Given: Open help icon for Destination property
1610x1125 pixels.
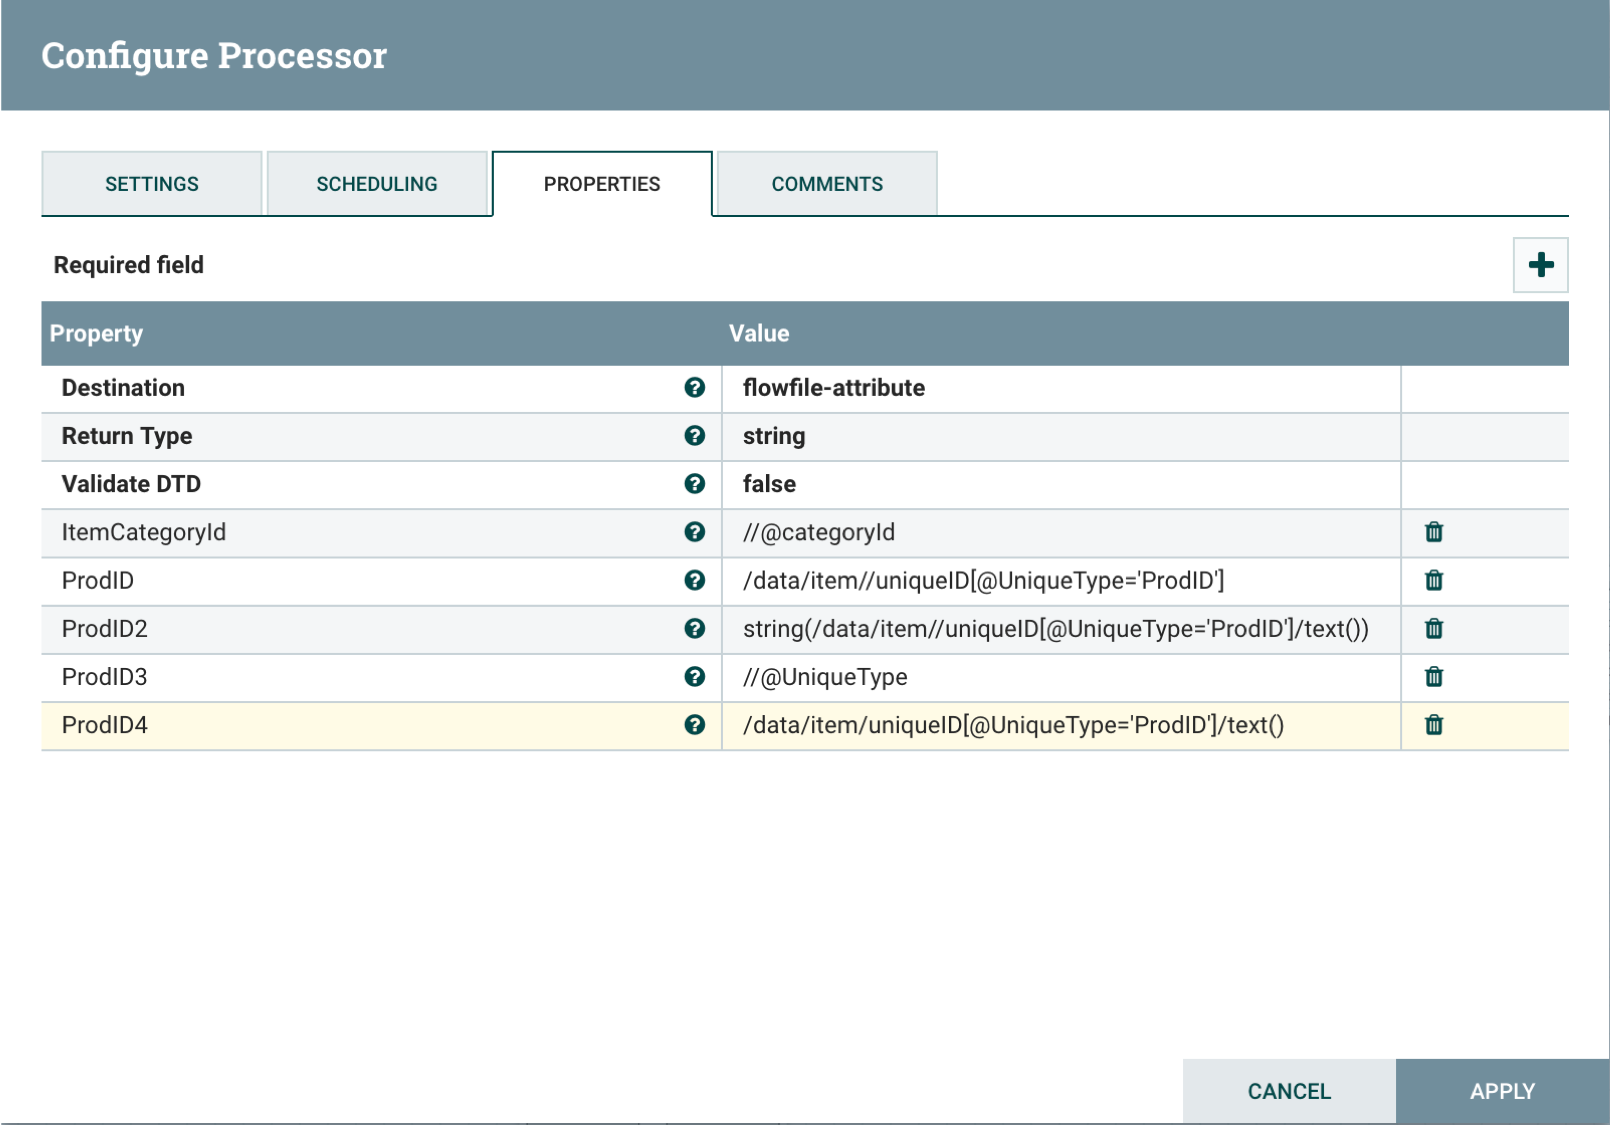Looking at the screenshot, I should pos(696,388).
